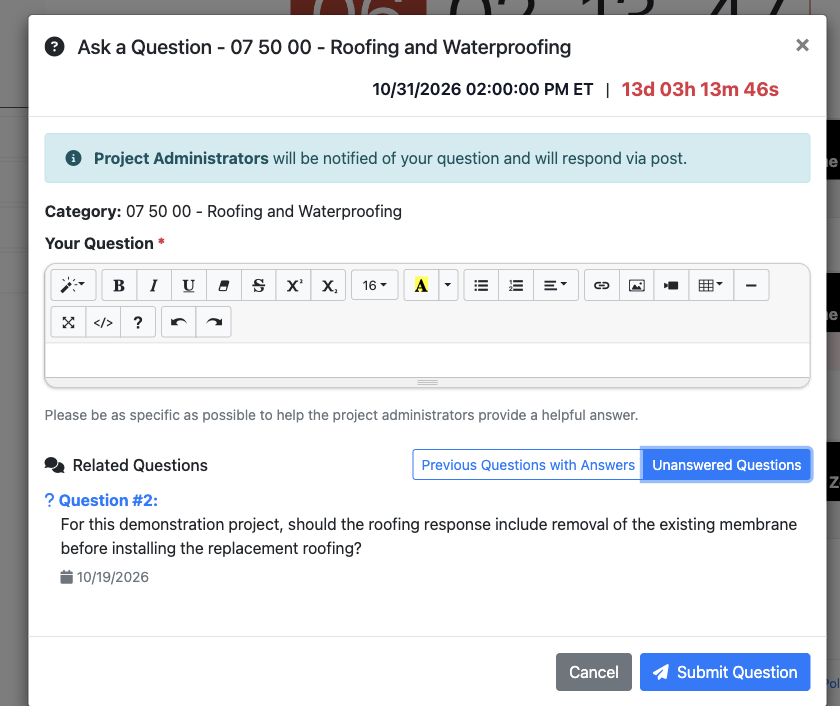Image resolution: width=840 pixels, height=720 pixels.
Task: Click the 'Please be as specific' hint text
Action: coord(341,415)
